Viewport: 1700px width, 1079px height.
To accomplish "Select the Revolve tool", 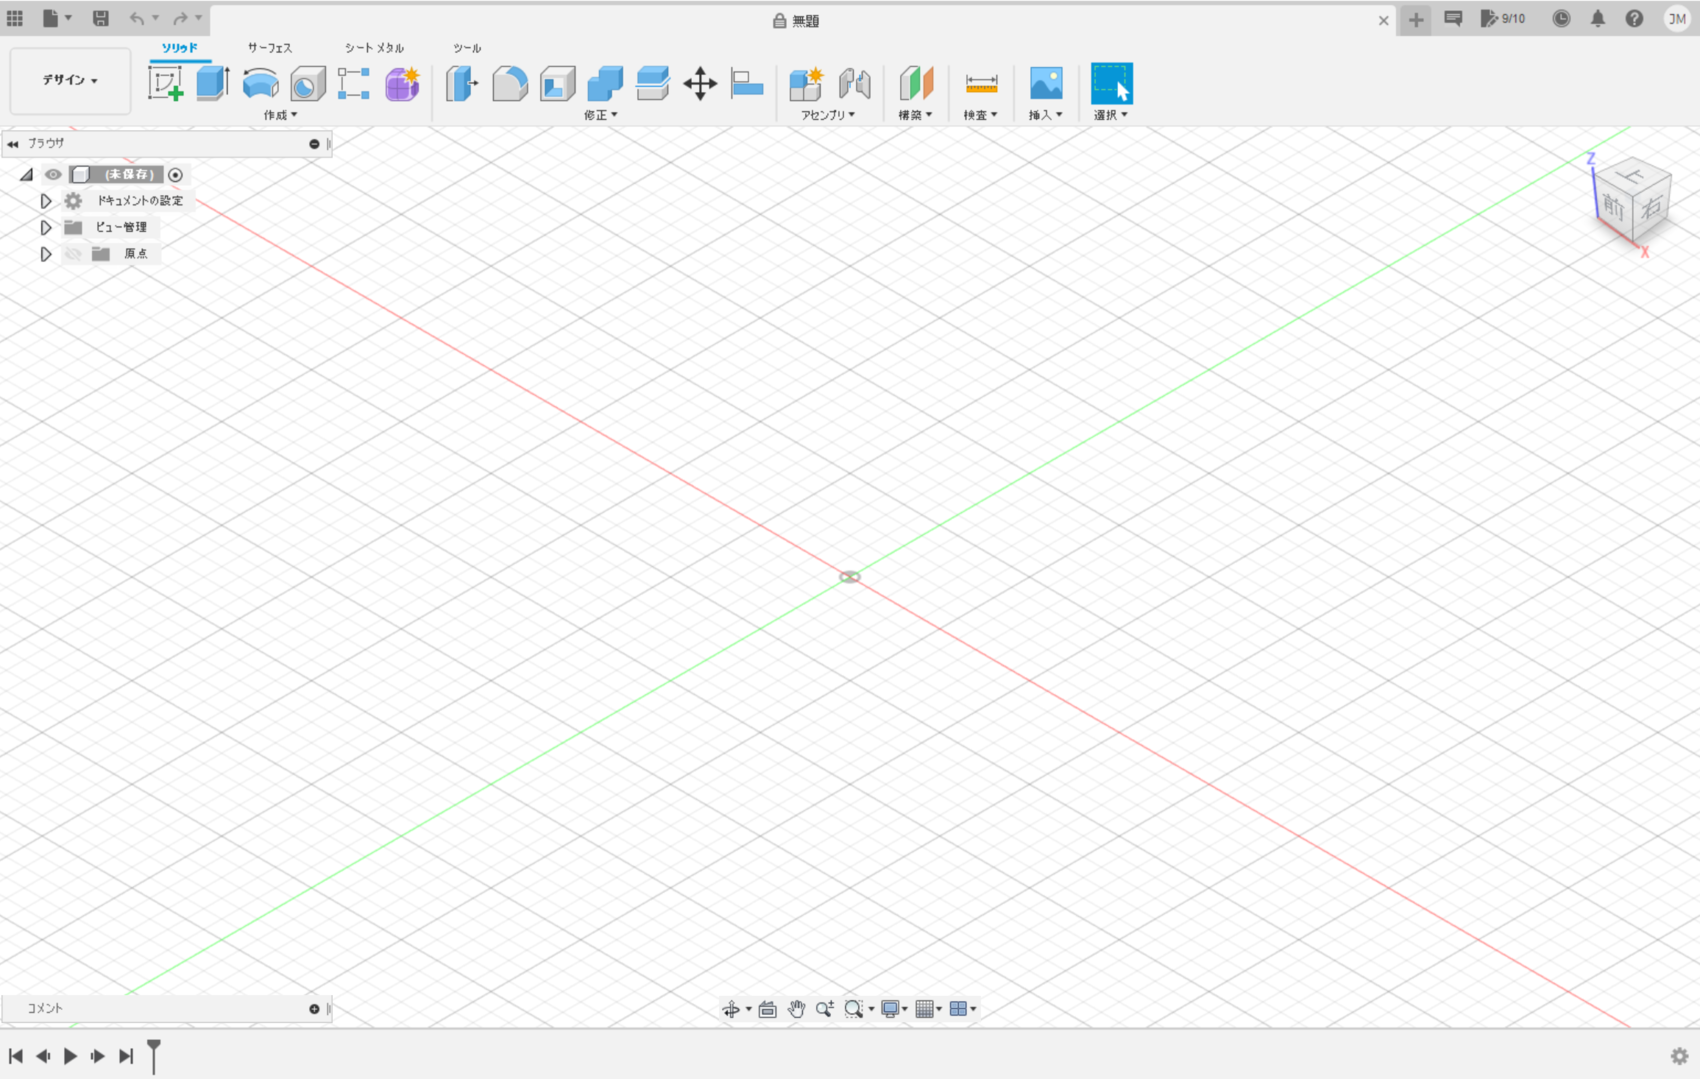I will point(260,83).
